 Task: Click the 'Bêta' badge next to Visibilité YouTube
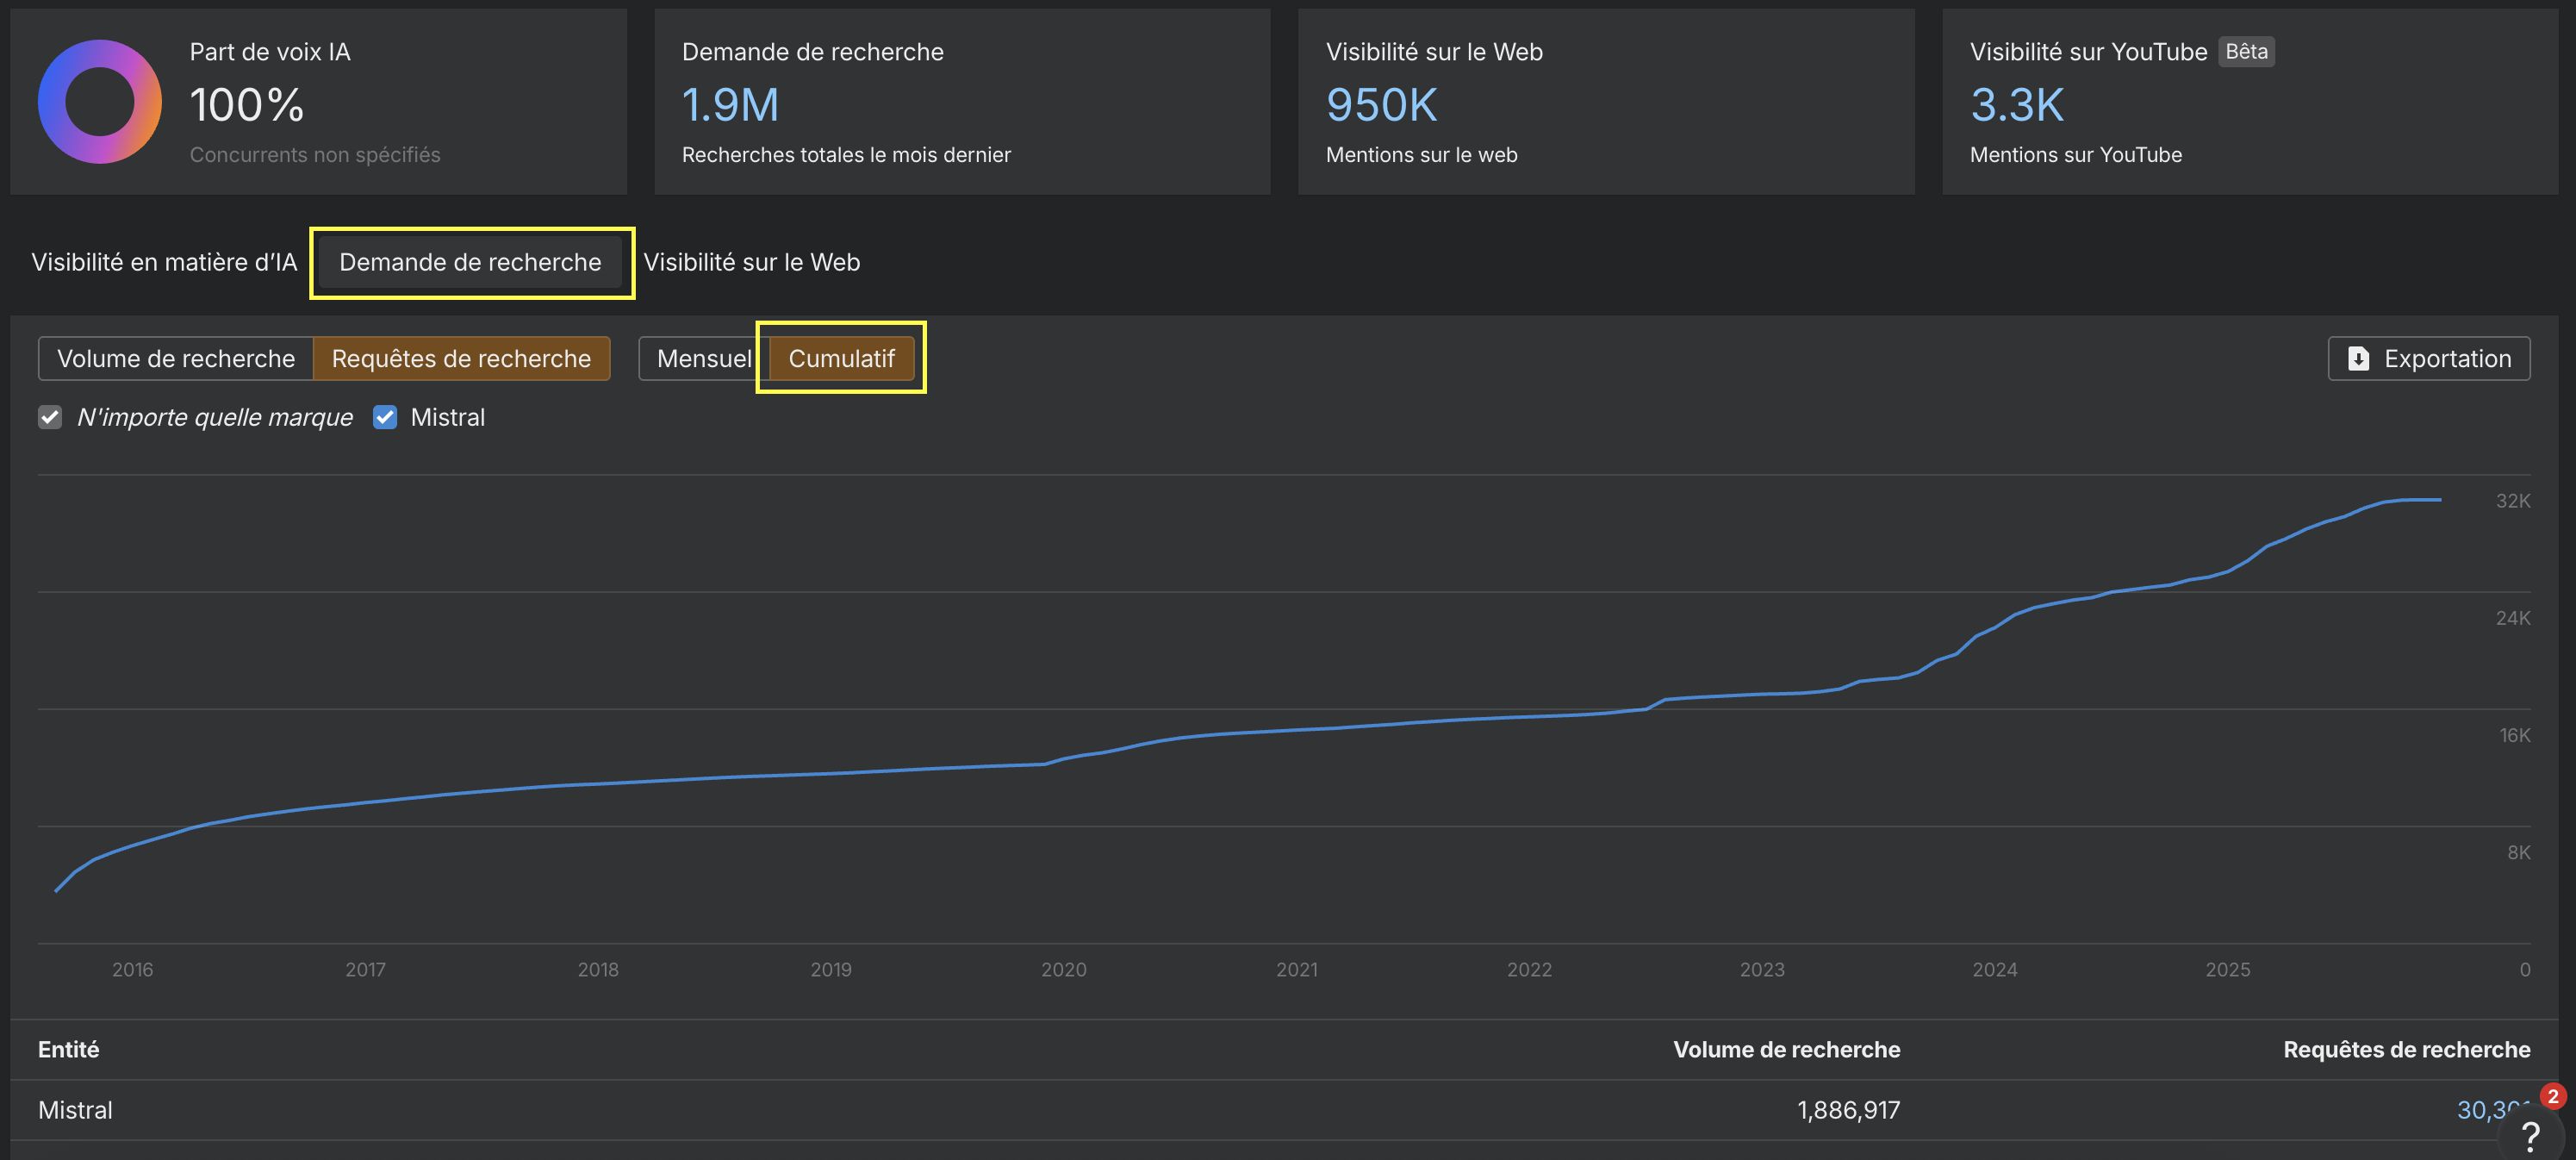(x=2246, y=51)
